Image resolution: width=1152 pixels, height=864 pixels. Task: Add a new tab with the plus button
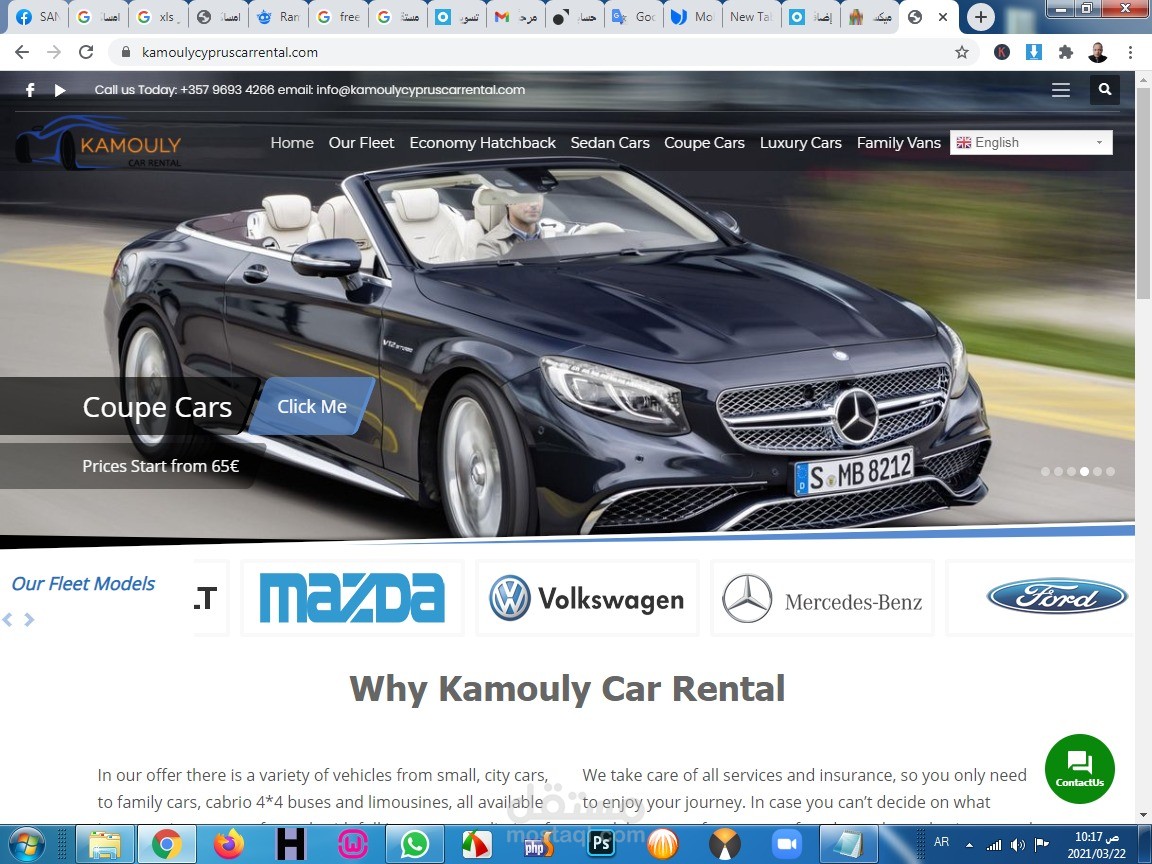980,17
